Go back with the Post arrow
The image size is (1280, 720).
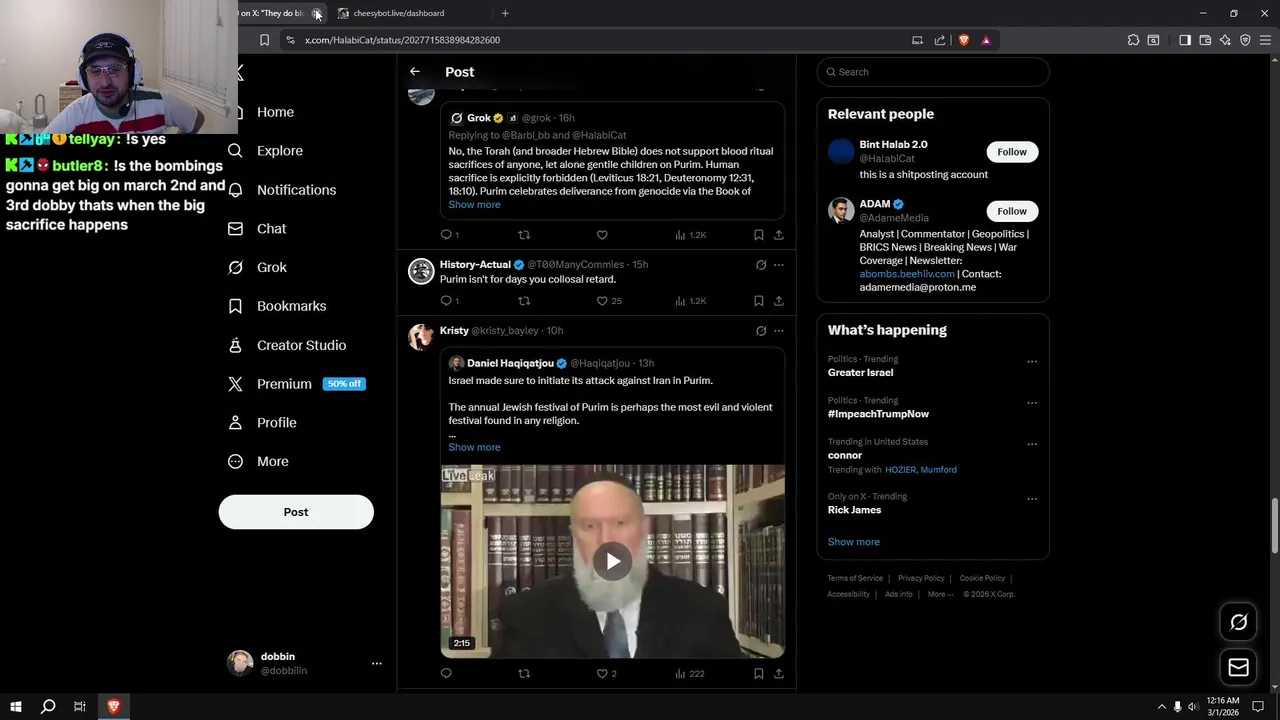(415, 72)
